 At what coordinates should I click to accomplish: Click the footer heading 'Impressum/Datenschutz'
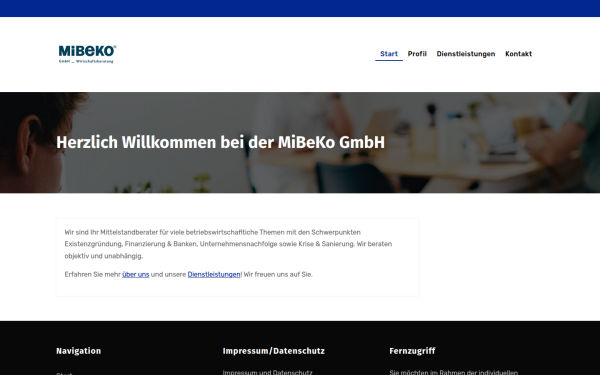tap(274, 351)
